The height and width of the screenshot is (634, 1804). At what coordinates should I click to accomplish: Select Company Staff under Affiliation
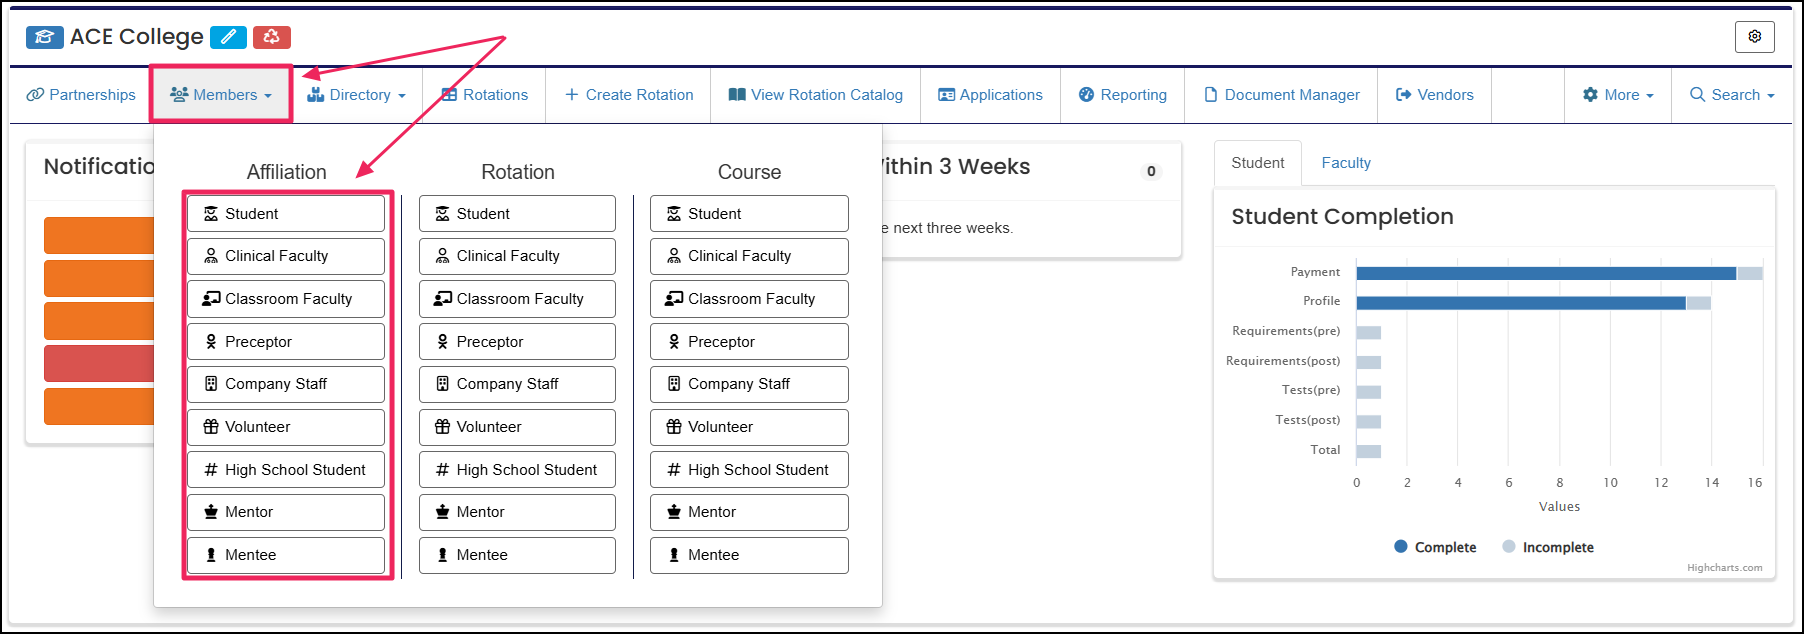[286, 384]
